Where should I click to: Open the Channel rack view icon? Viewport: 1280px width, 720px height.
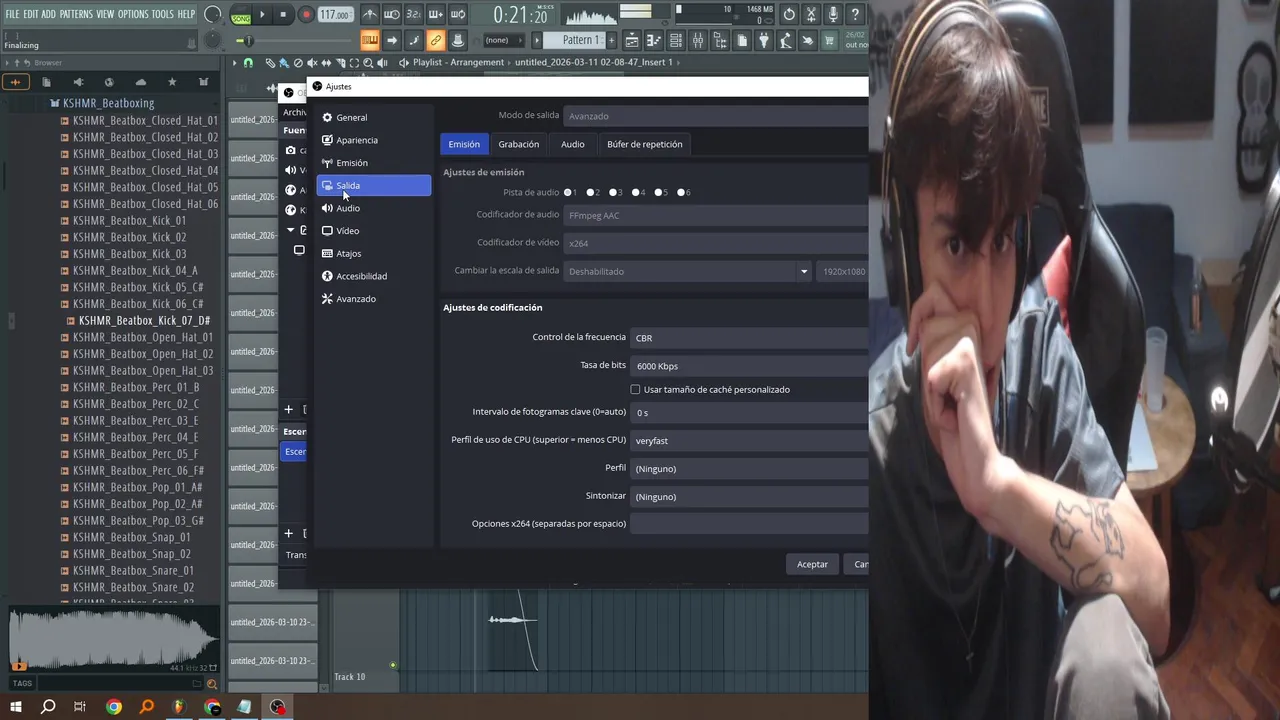pyautogui.click(x=676, y=41)
